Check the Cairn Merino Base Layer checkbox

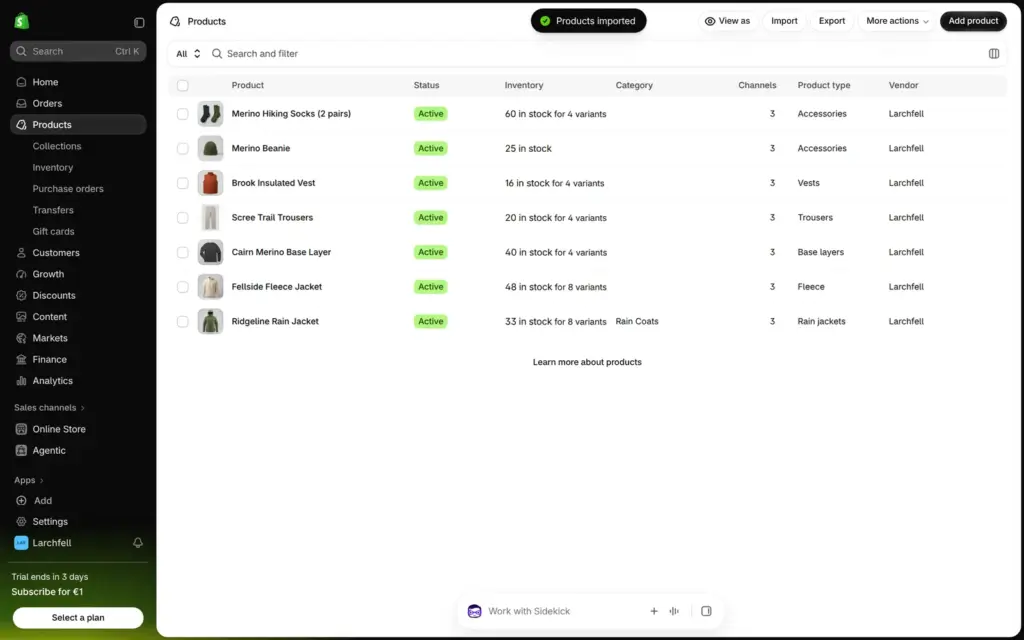pyautogui.click(x=183, y=252)
